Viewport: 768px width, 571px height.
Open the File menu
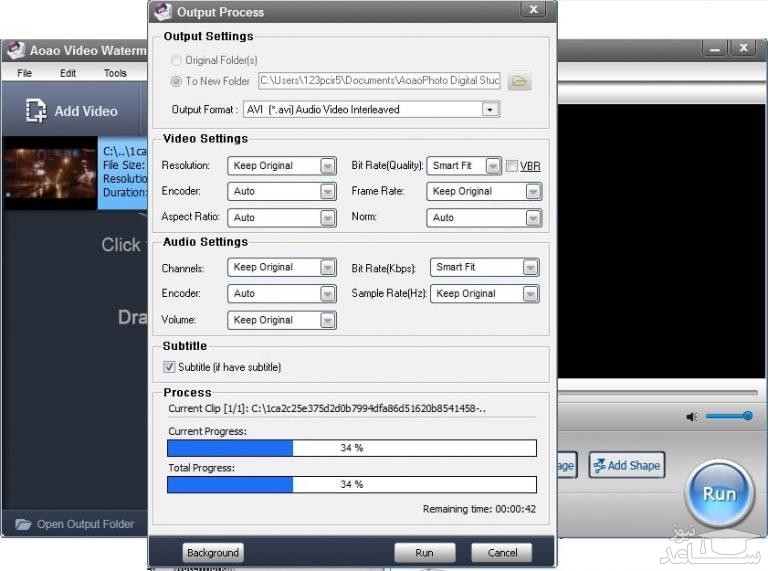24,73
